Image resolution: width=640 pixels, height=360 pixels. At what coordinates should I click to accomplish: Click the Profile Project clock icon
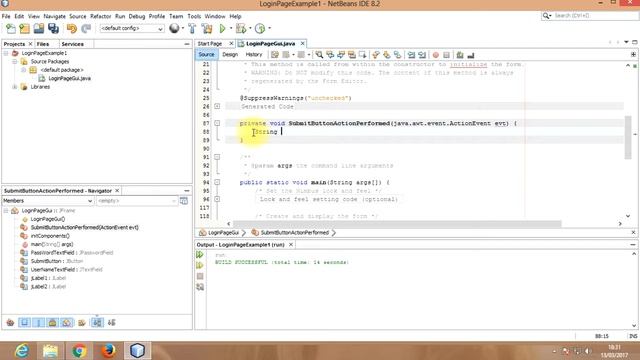260,29
